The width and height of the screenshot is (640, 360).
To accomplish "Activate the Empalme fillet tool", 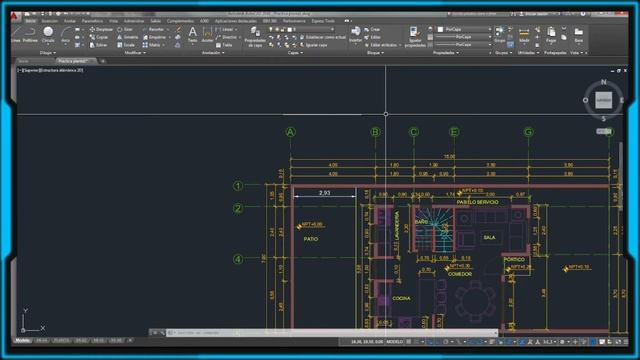I will tap(154, 37).
